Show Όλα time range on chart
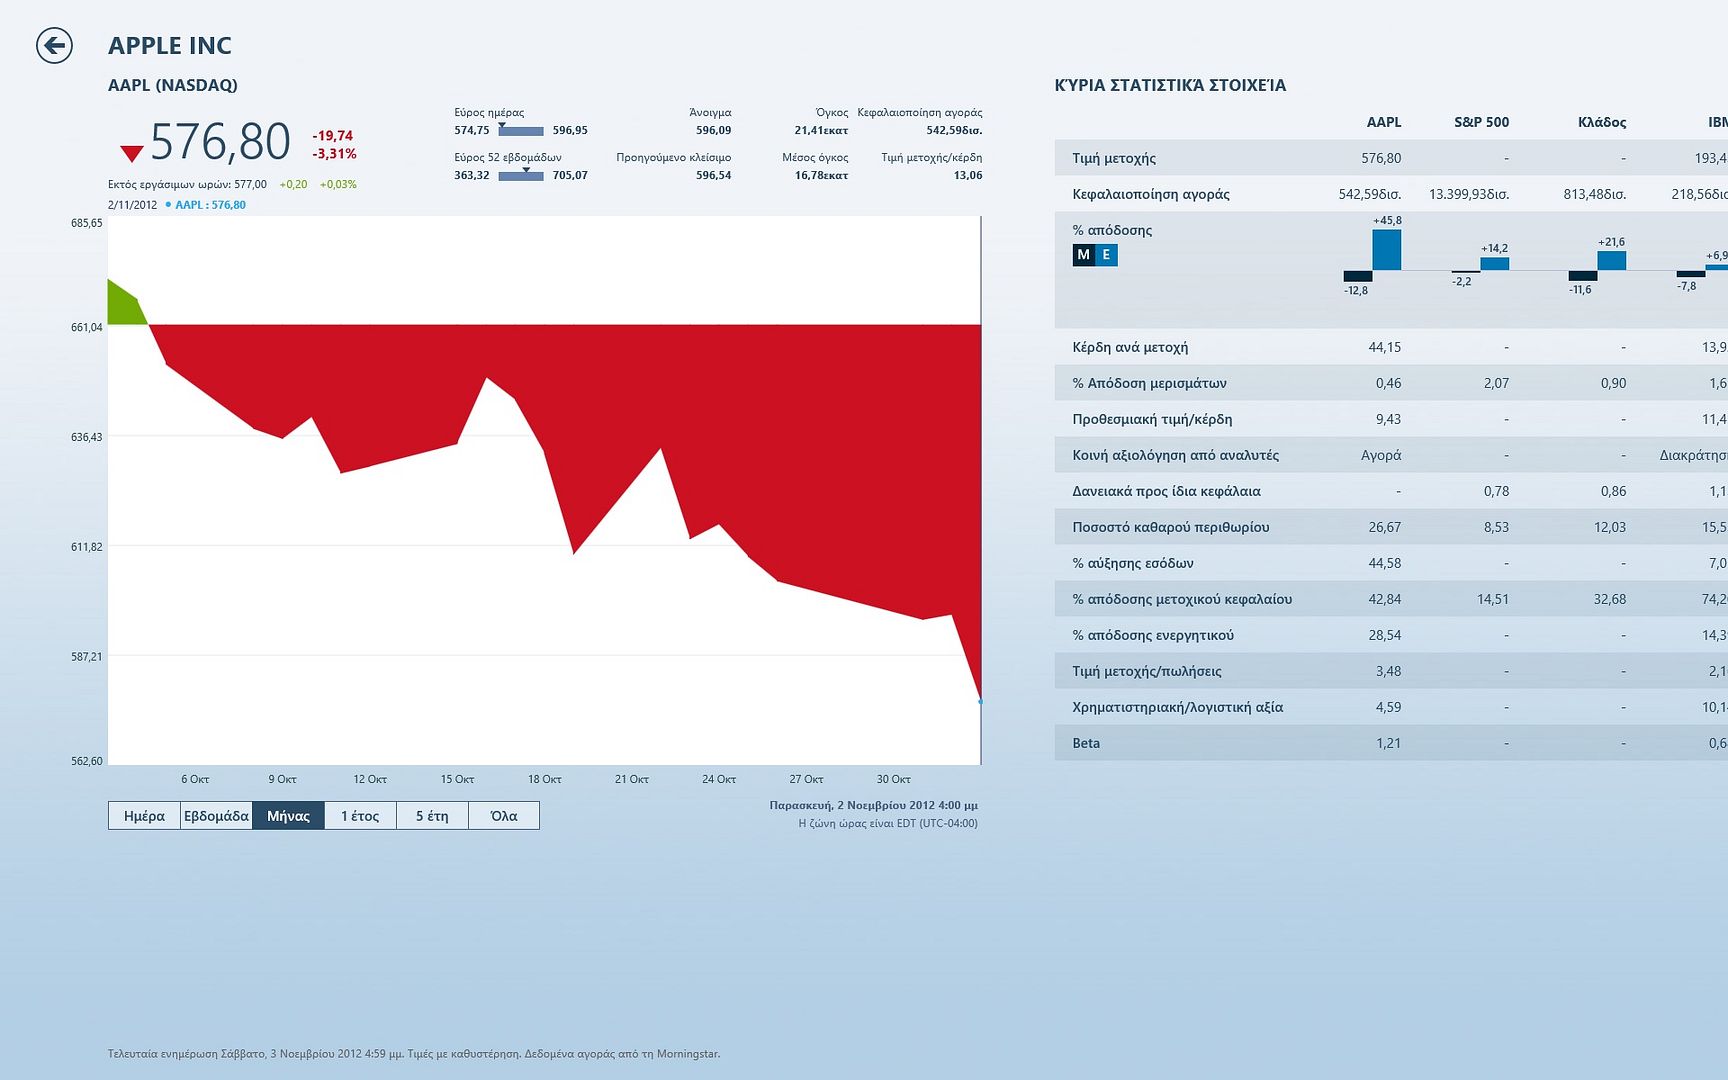Image resolution: width=1728 pixels, height=1080 pixels. pos(504,816)
